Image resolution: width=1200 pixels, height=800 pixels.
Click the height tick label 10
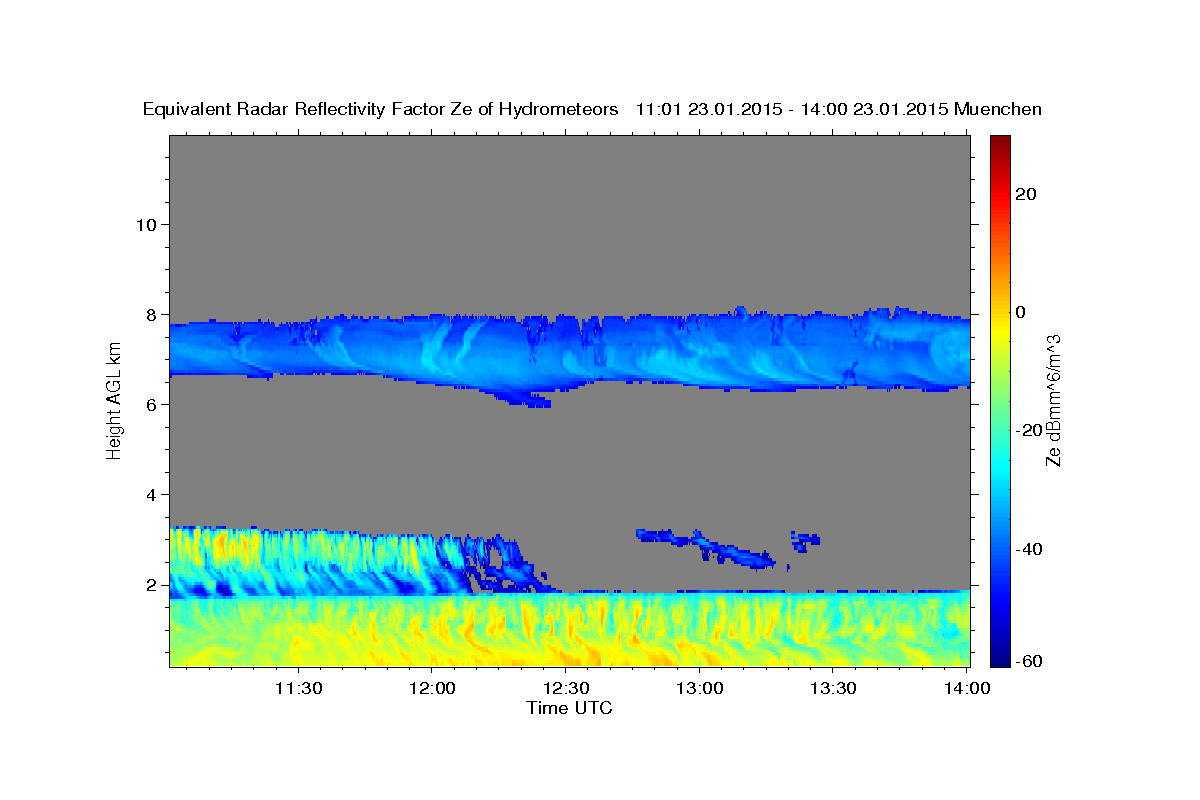pyautogui.click(x=146, y=224)
